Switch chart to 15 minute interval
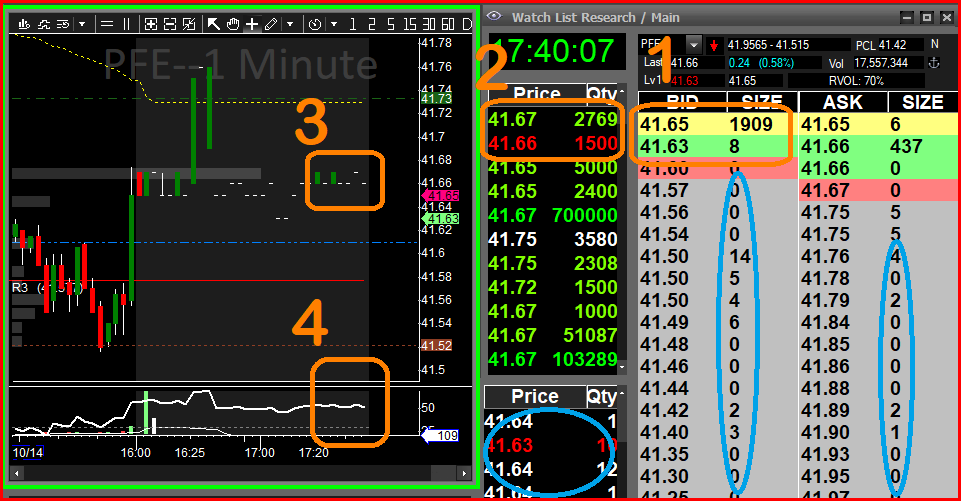Image resolution: width=961 pixels, height=501 pixels. click(x=410, y=24)
